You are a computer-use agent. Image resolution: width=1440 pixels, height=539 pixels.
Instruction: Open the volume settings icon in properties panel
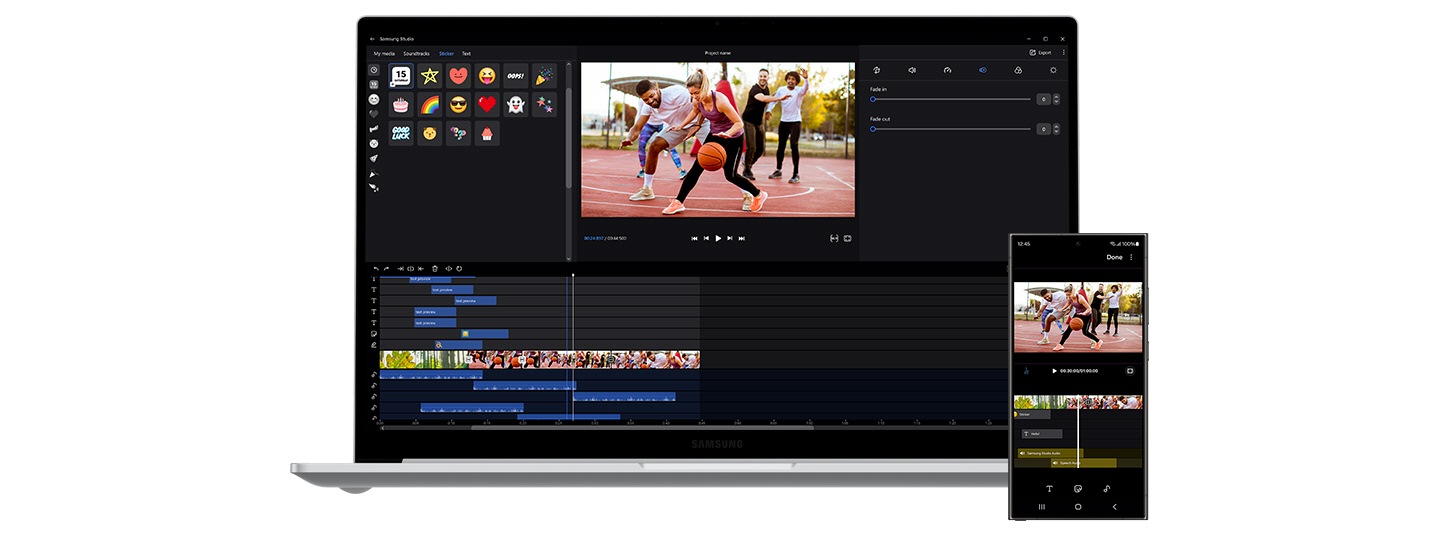coord(911,70)
